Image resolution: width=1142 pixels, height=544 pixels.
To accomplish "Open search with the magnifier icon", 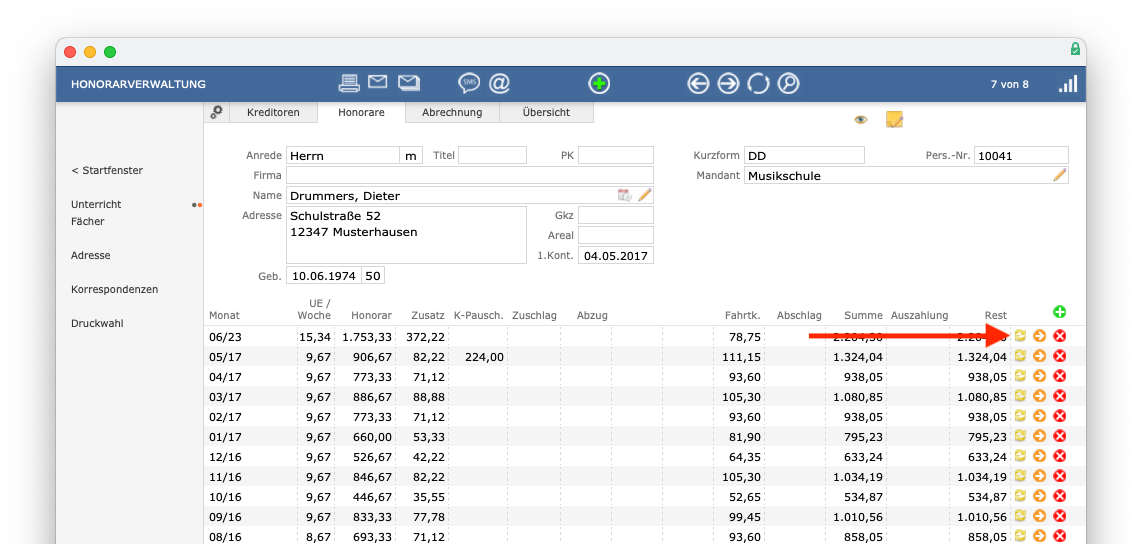I will pos(788,84).
